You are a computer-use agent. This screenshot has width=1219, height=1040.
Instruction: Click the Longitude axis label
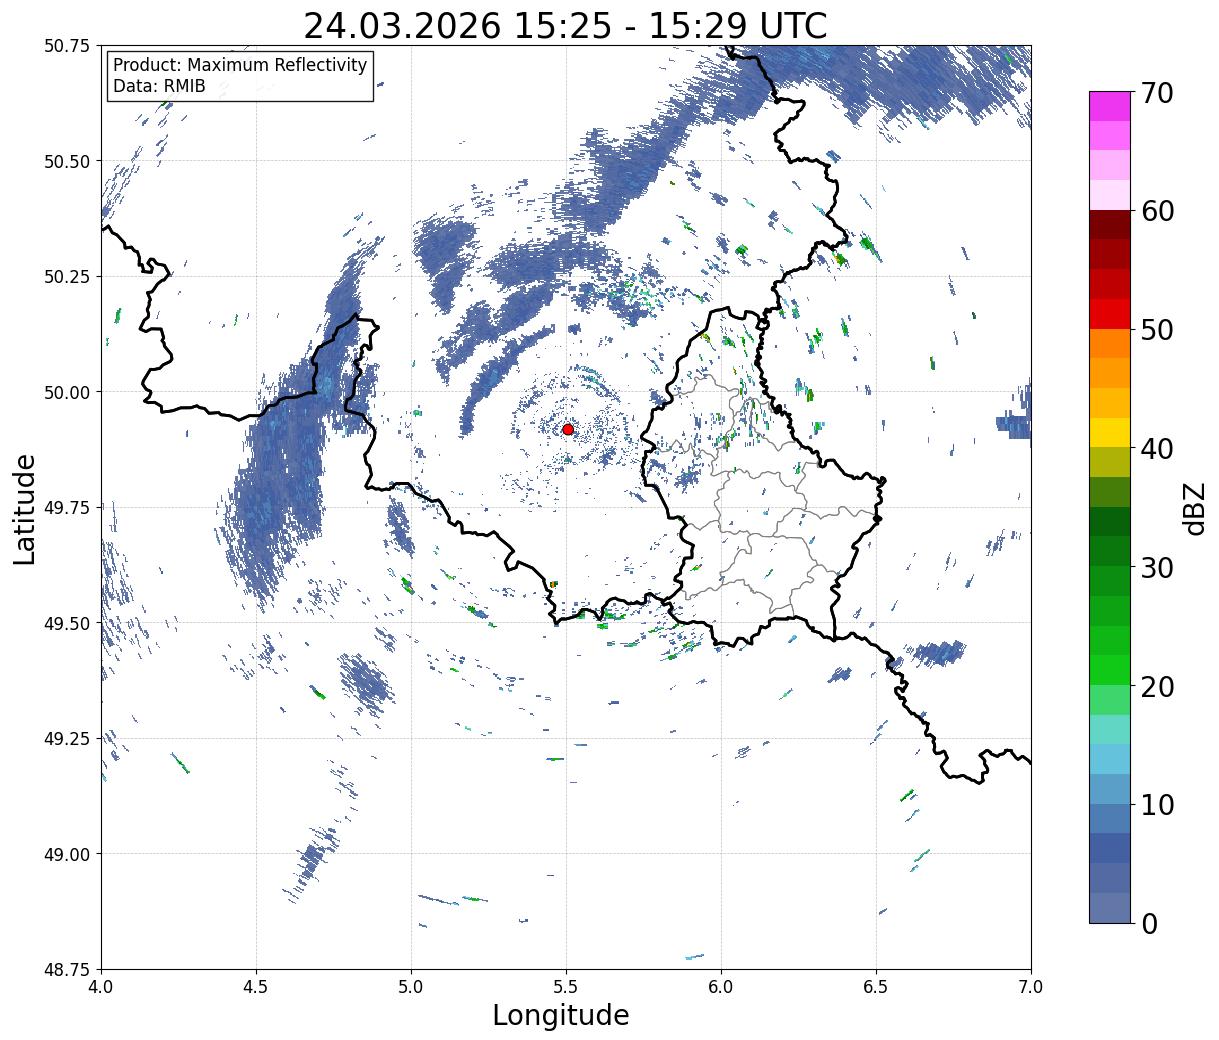pos(561,1015)
